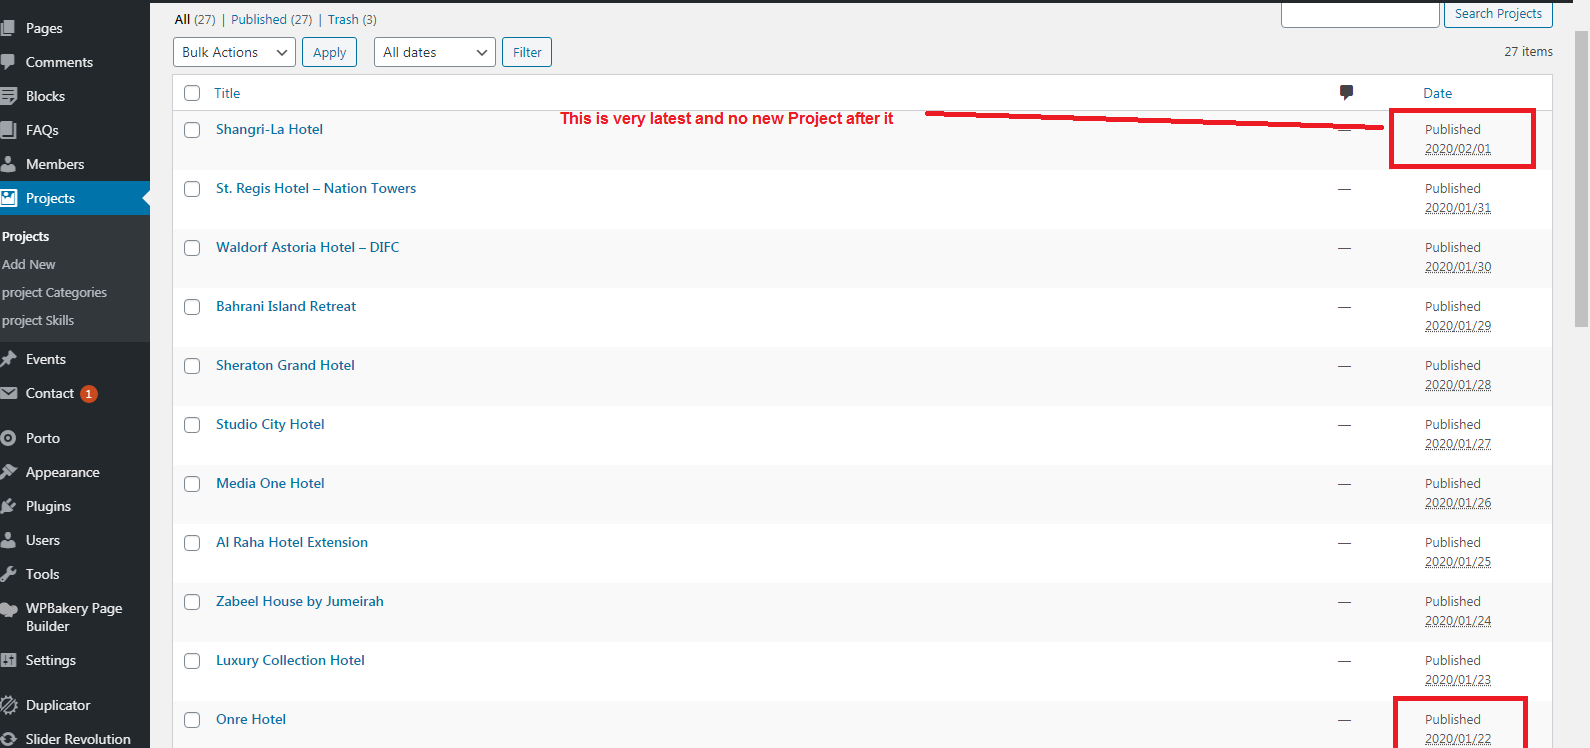Click the Porto theme icon
1590x748 pixels.
click(x=9, y=438)
